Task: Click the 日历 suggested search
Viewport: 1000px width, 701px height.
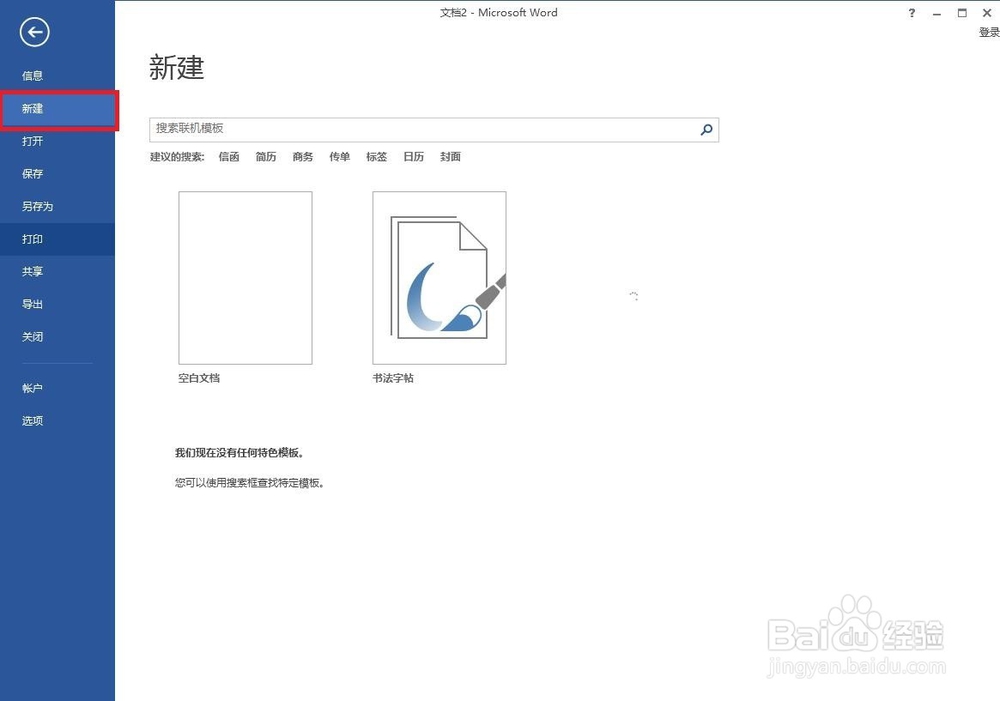Action: [x=413, y=156]
